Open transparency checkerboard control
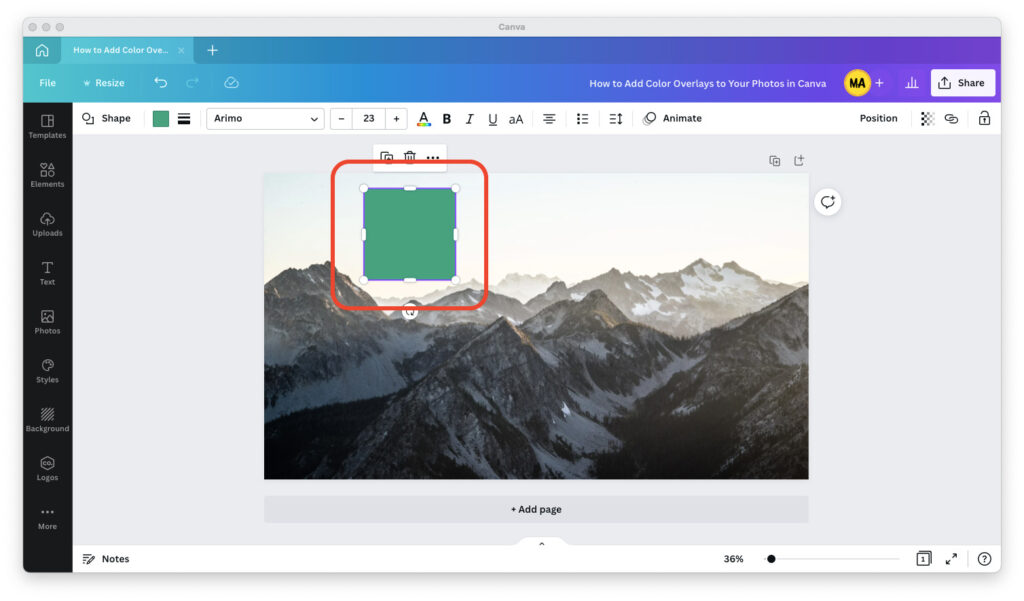Image resolution: width=1024 pixels, height=601 pixels. [927, 118]
